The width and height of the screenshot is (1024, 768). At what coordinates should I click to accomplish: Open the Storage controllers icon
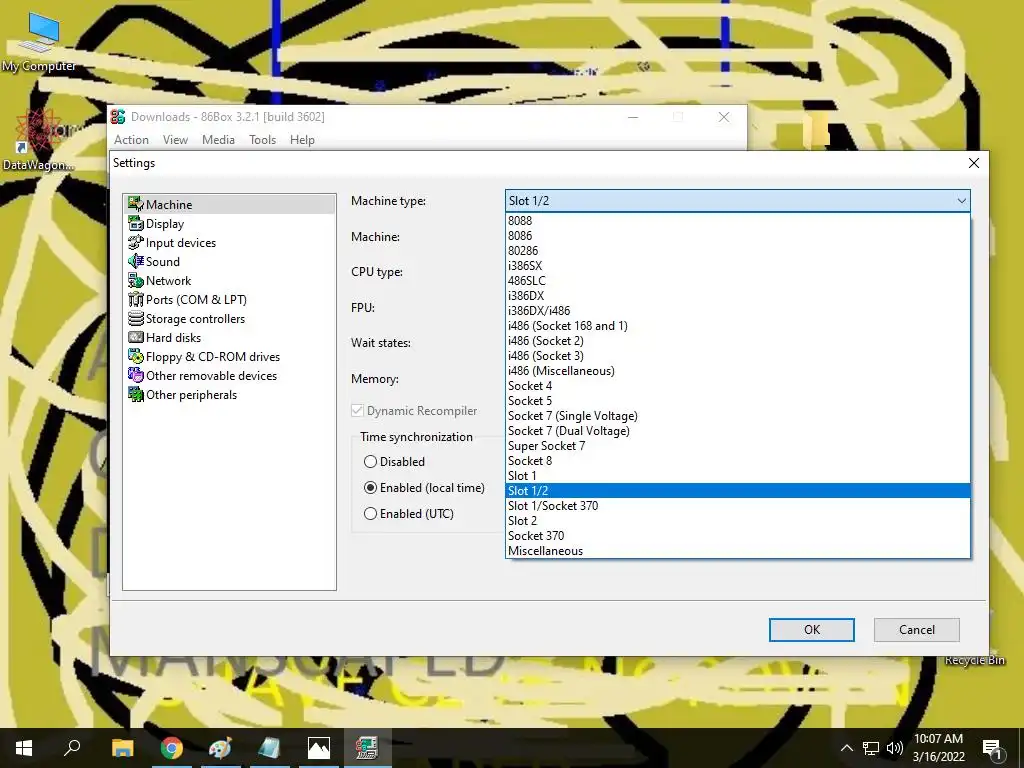pos(135,318)
